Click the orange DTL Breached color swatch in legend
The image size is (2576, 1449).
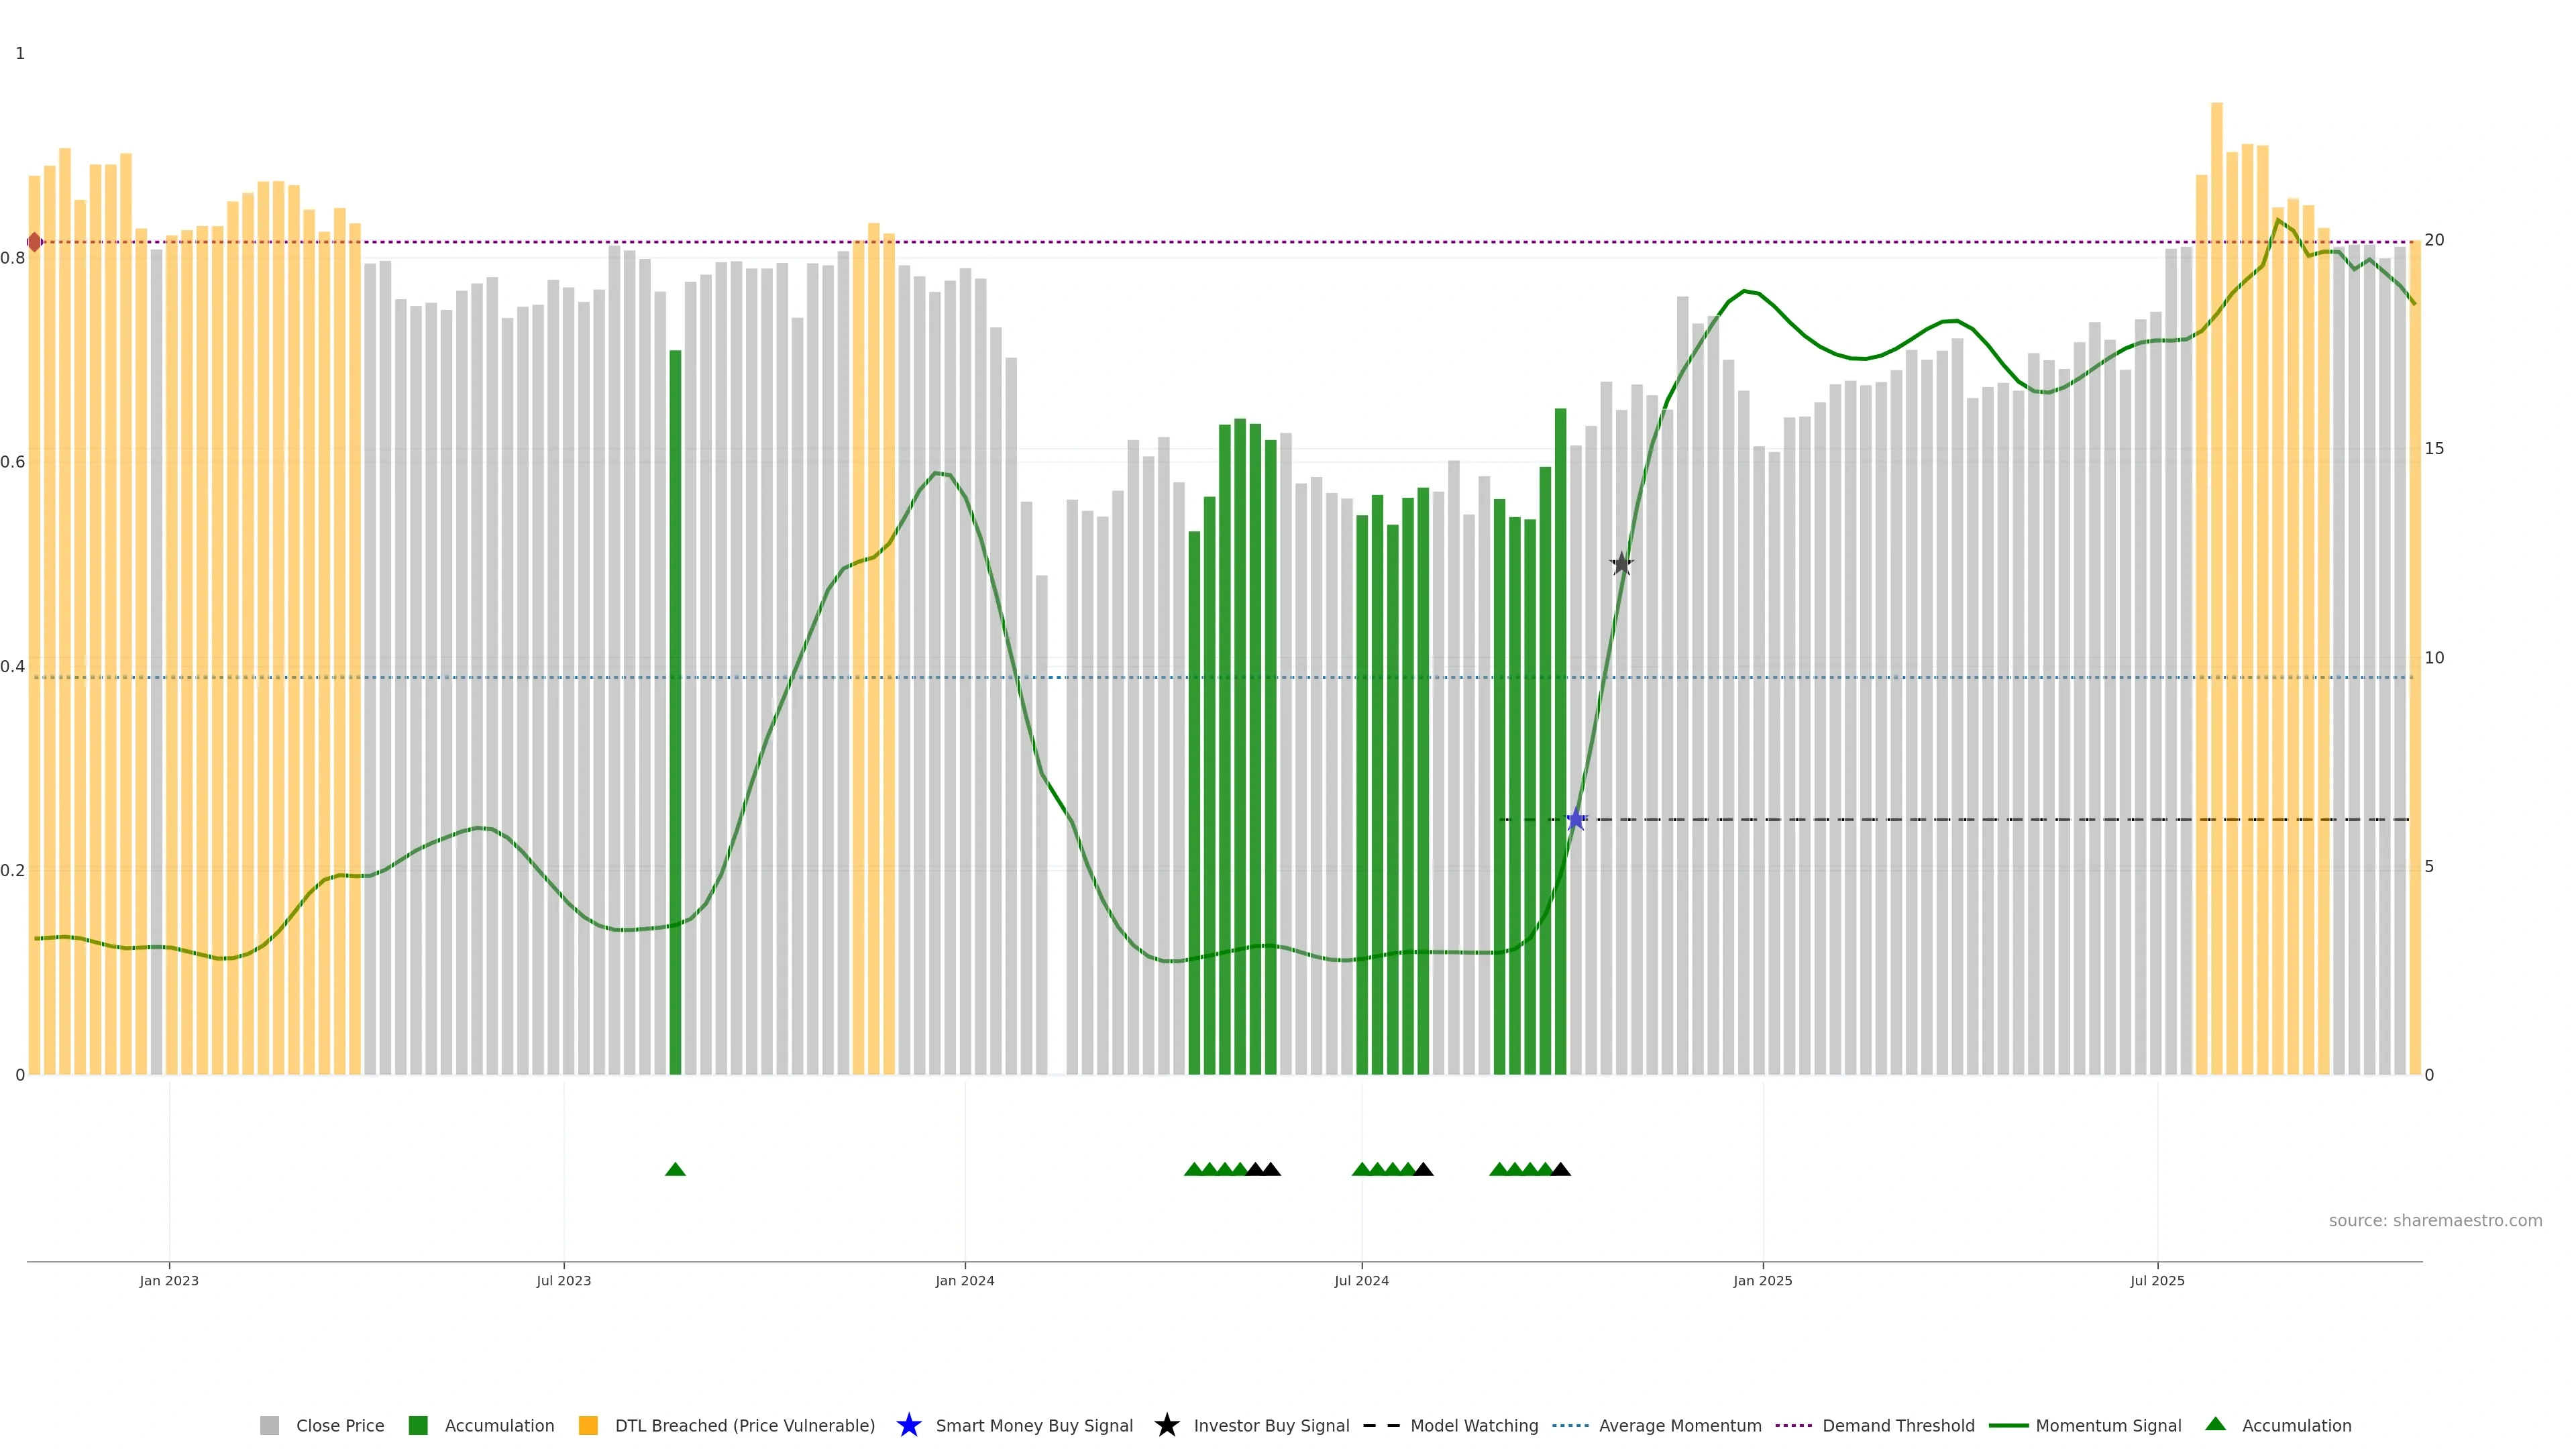(588, 1425)
